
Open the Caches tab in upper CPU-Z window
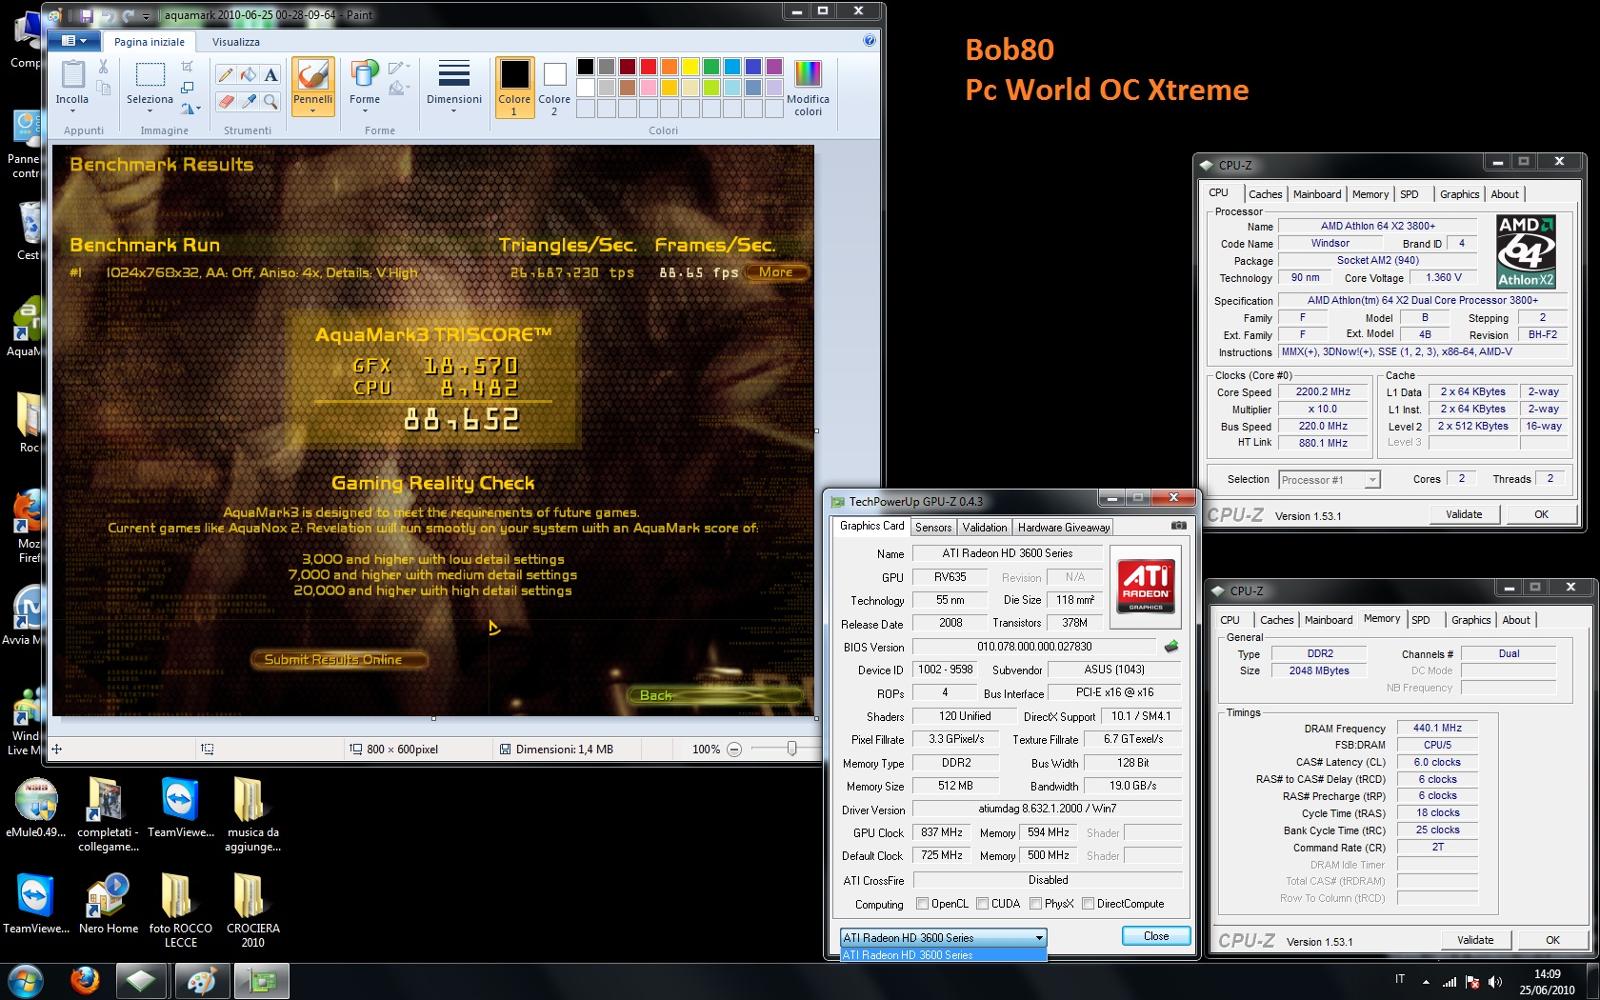pyautogui.click(x=1265, y=194)
